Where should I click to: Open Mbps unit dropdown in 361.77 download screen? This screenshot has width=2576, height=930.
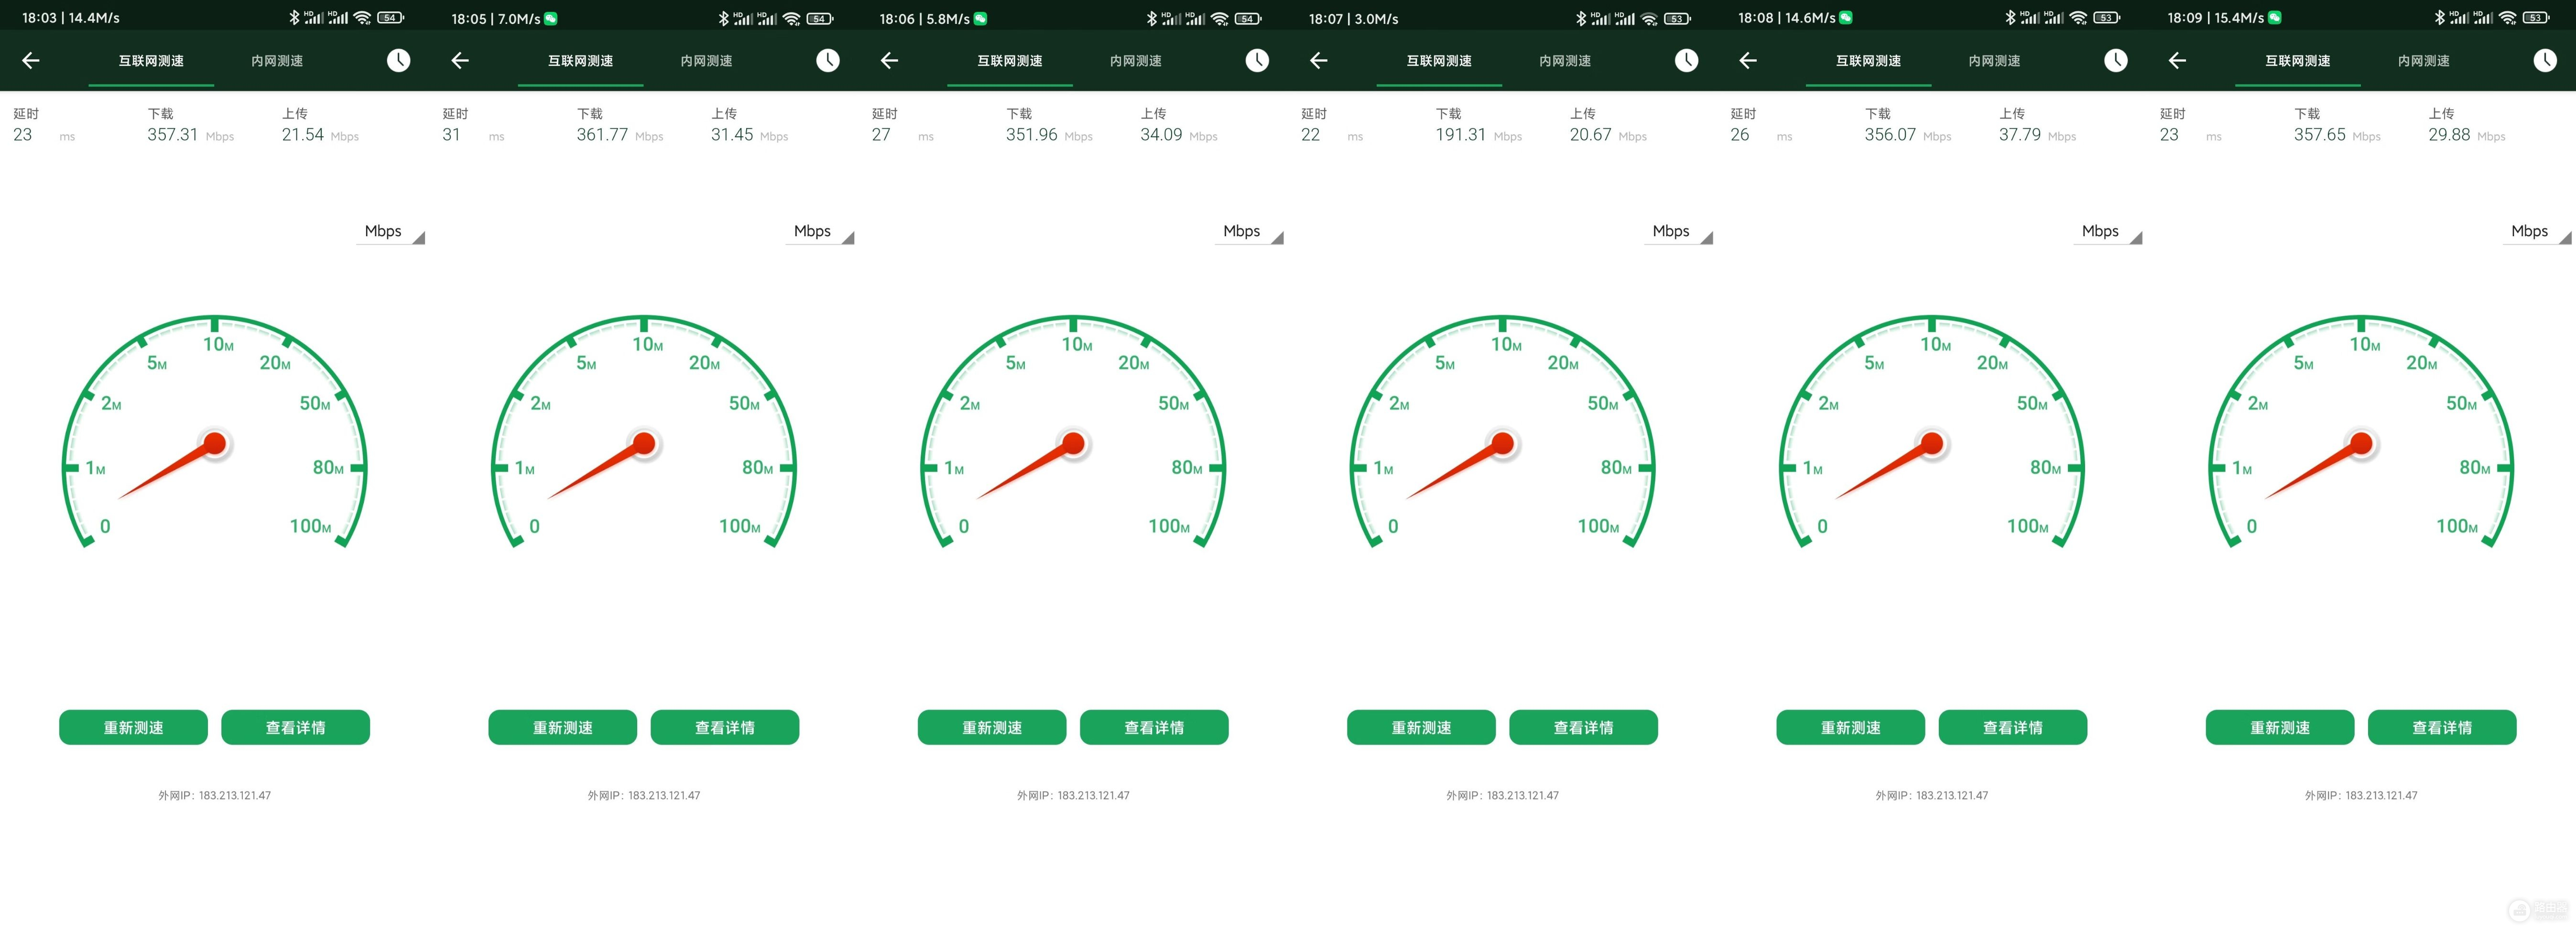pyautogui.click(x=820, y=231)
